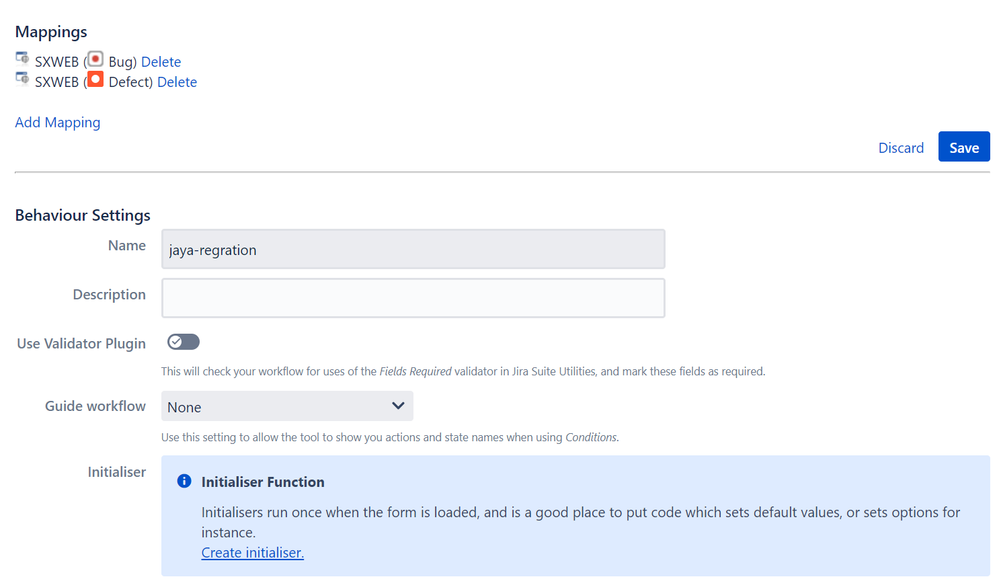Click the Bug issue type icon
This screenshot has height=588, width=999.
pos(95,60)
